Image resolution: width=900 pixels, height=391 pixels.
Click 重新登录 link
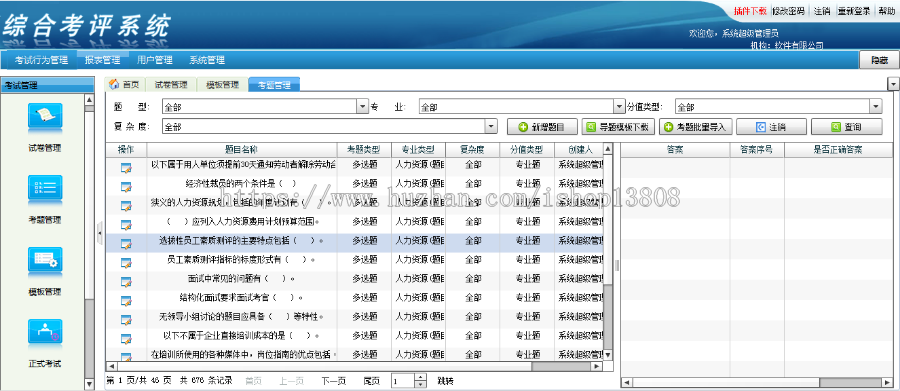[x=854, y=11]
